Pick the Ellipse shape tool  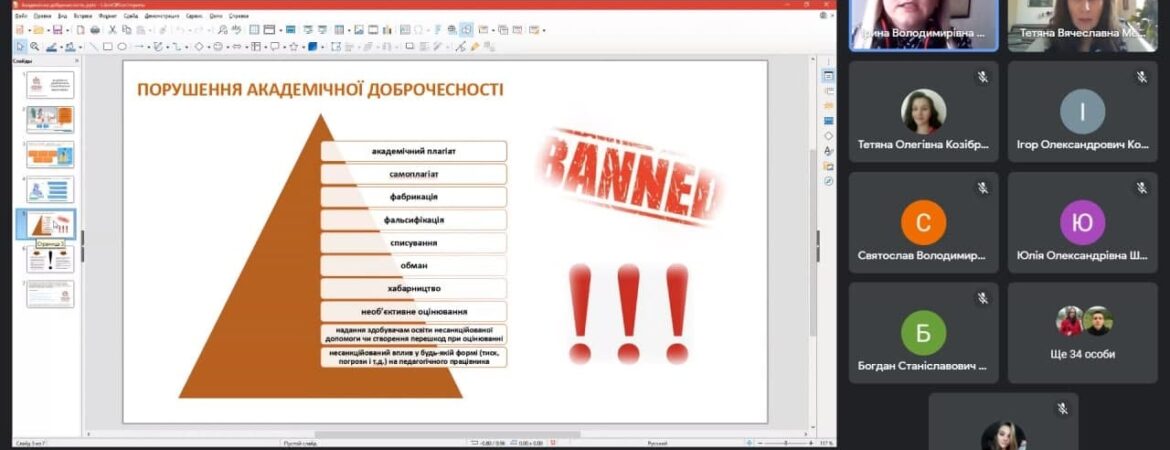[122, 46]
